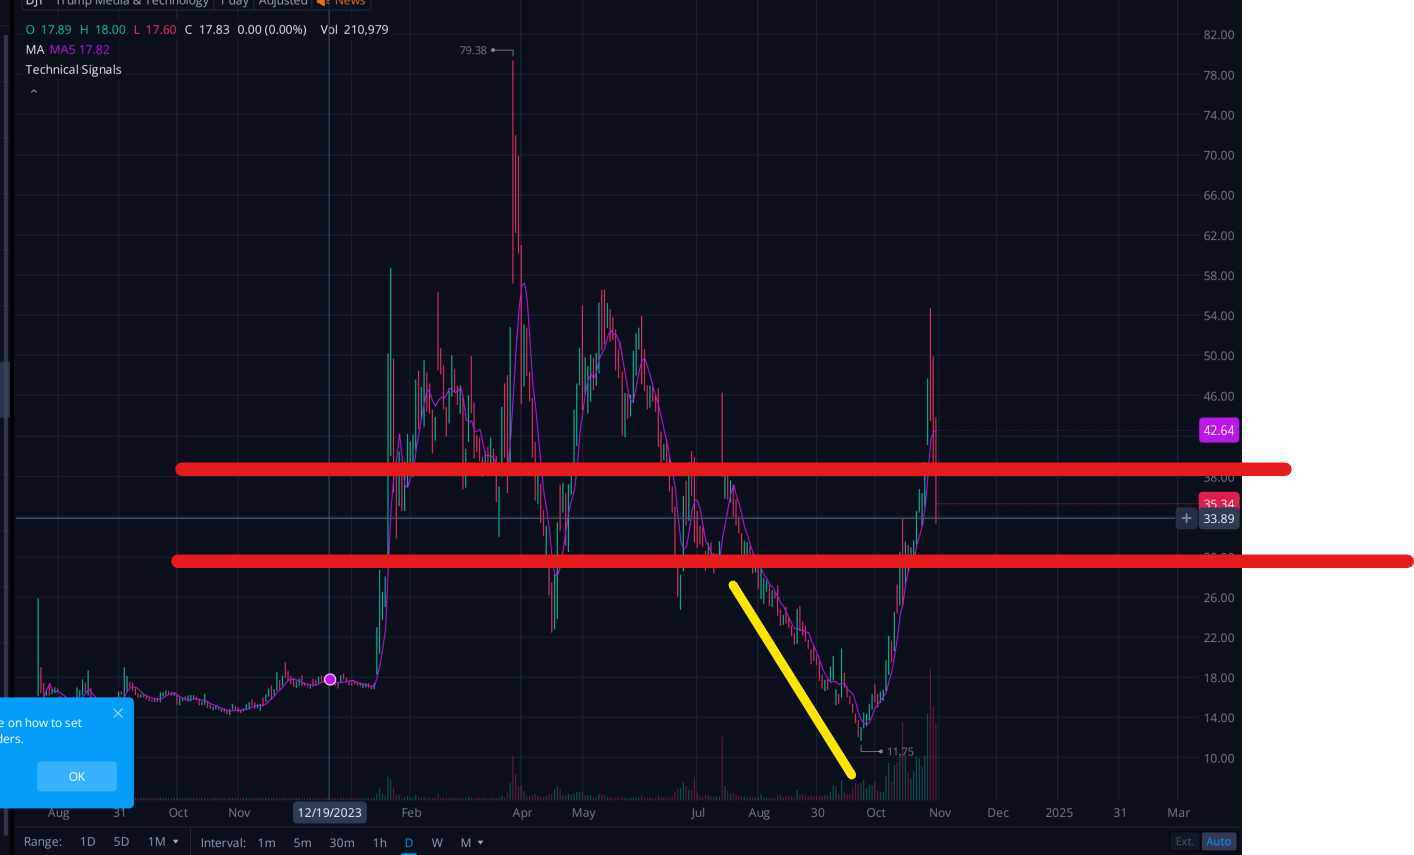Click the MA indicator name

click(35, 50)
